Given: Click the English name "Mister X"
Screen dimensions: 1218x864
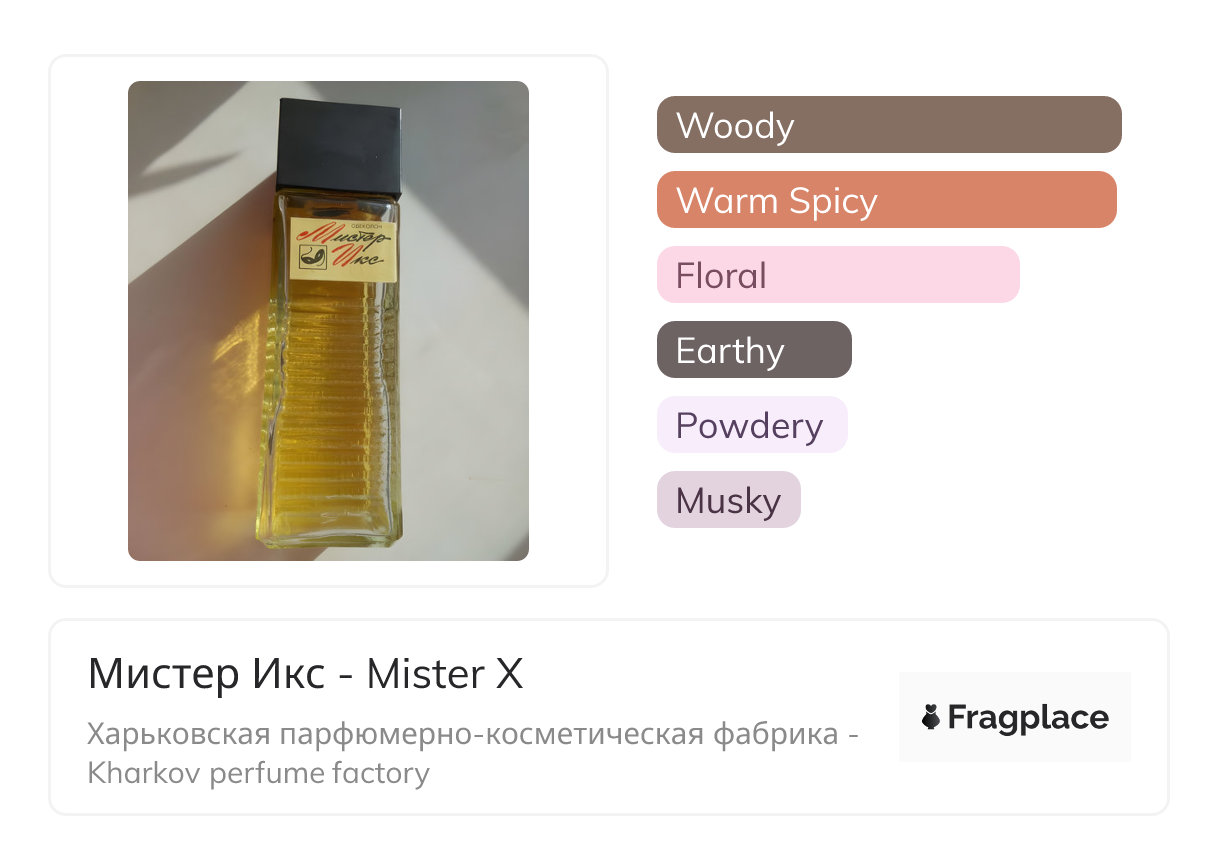Looking at the screenshot, I should (x=444, y=675).
